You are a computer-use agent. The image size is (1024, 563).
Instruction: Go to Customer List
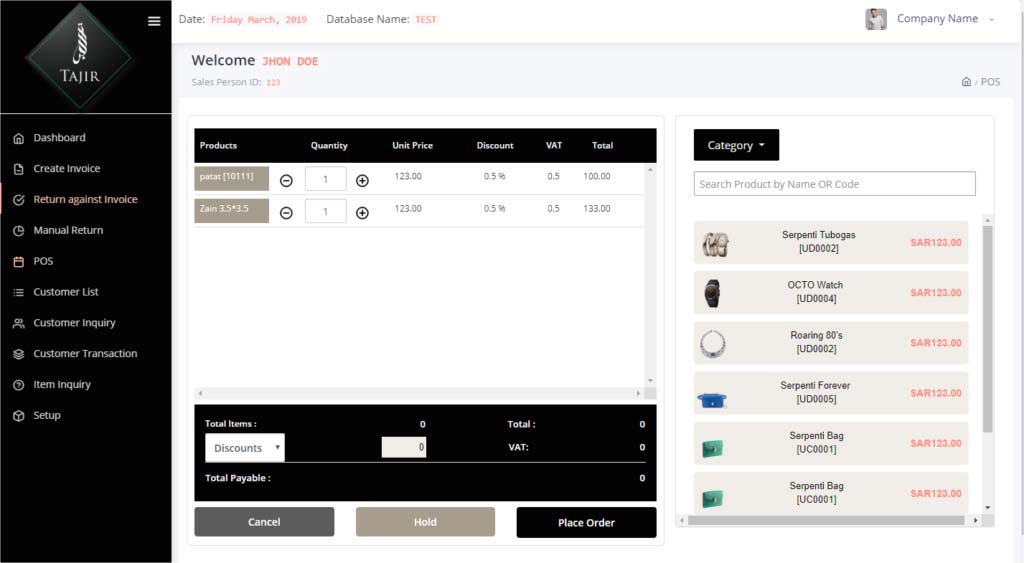(66, 292)
